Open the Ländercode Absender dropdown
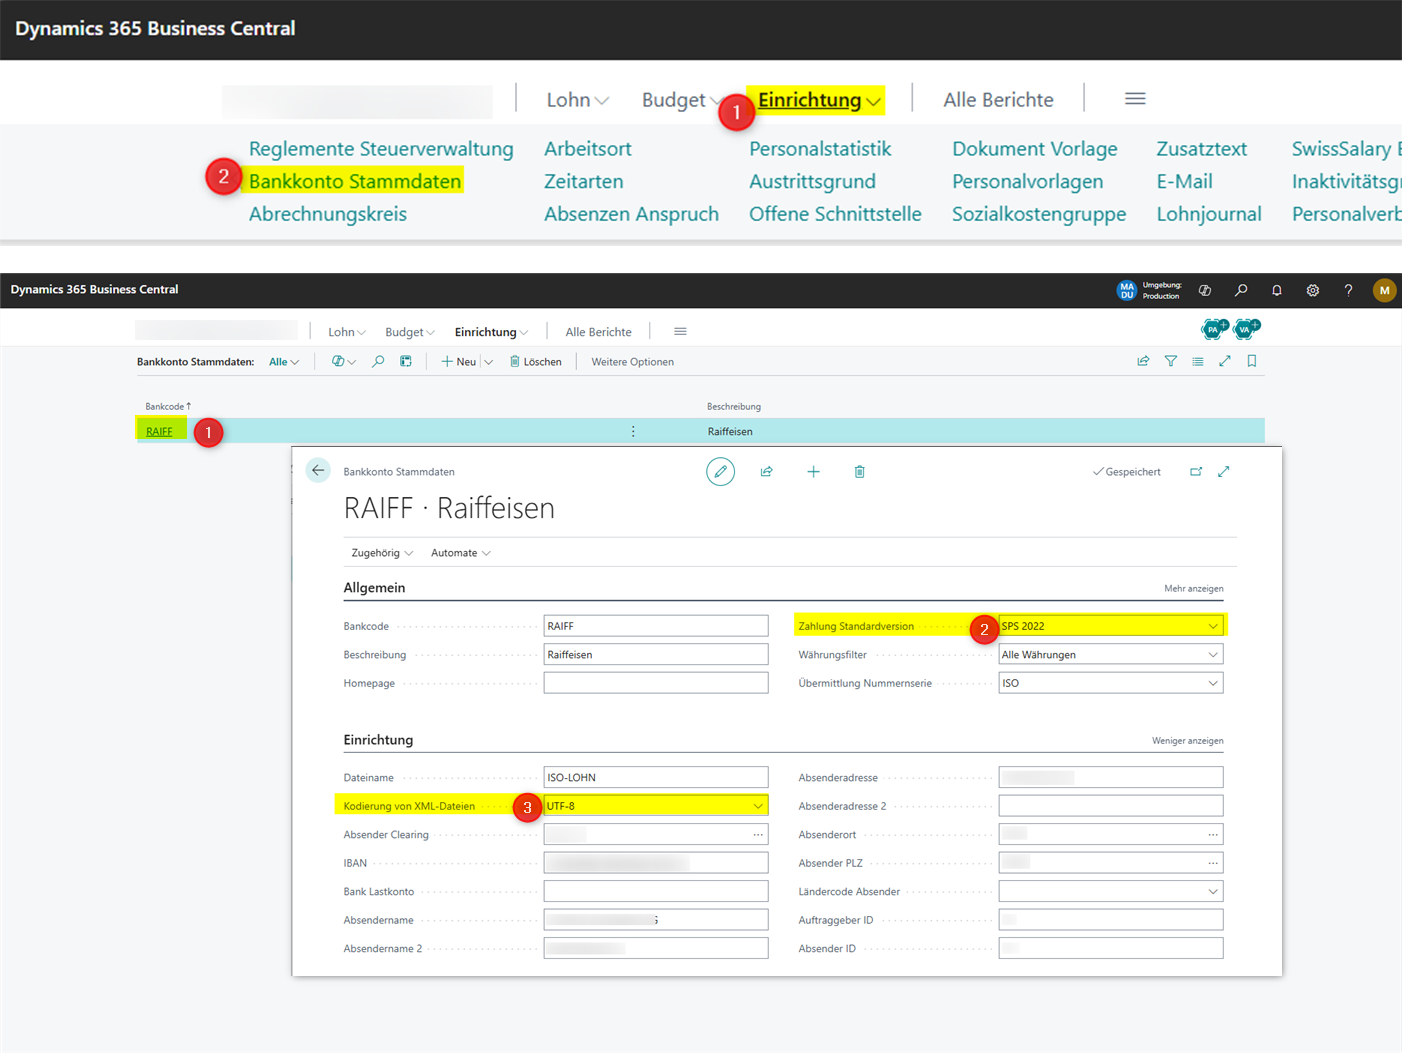 click(x=1110, y=891)
